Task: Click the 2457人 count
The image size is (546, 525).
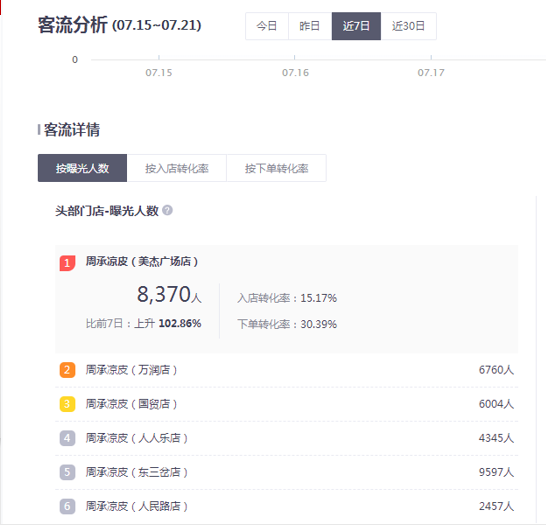Action: [496, 506]
